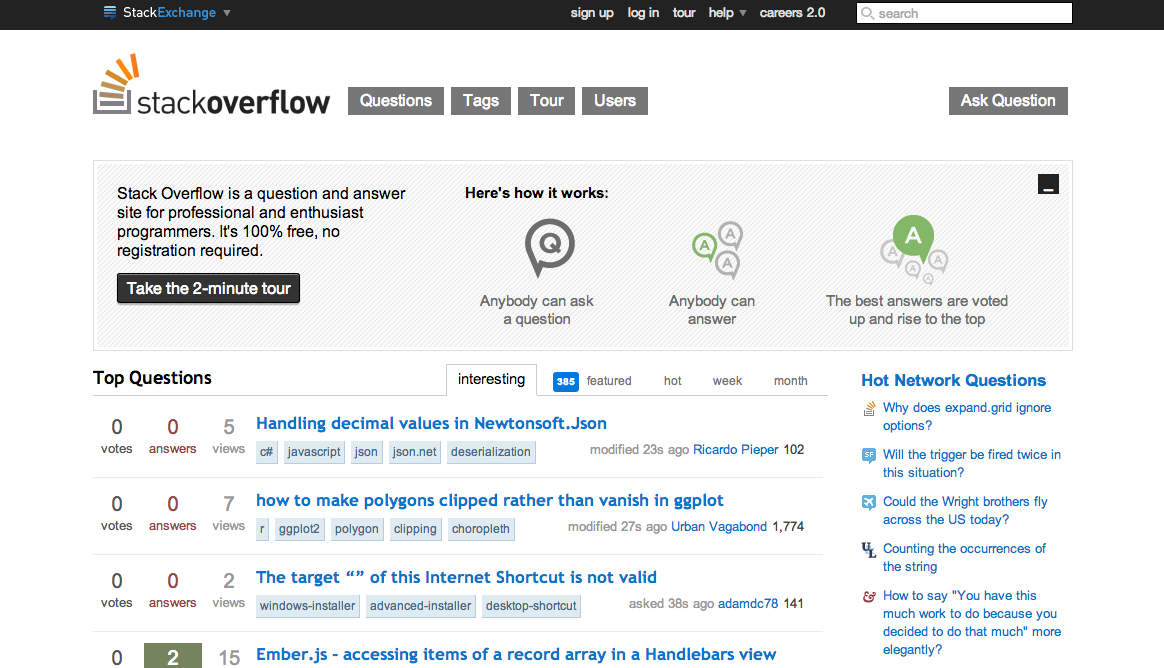The width and height of the screenshot is (1164, 668).
Task: Collapse the intro banner with minimize button
Action: click(1048, 184)
